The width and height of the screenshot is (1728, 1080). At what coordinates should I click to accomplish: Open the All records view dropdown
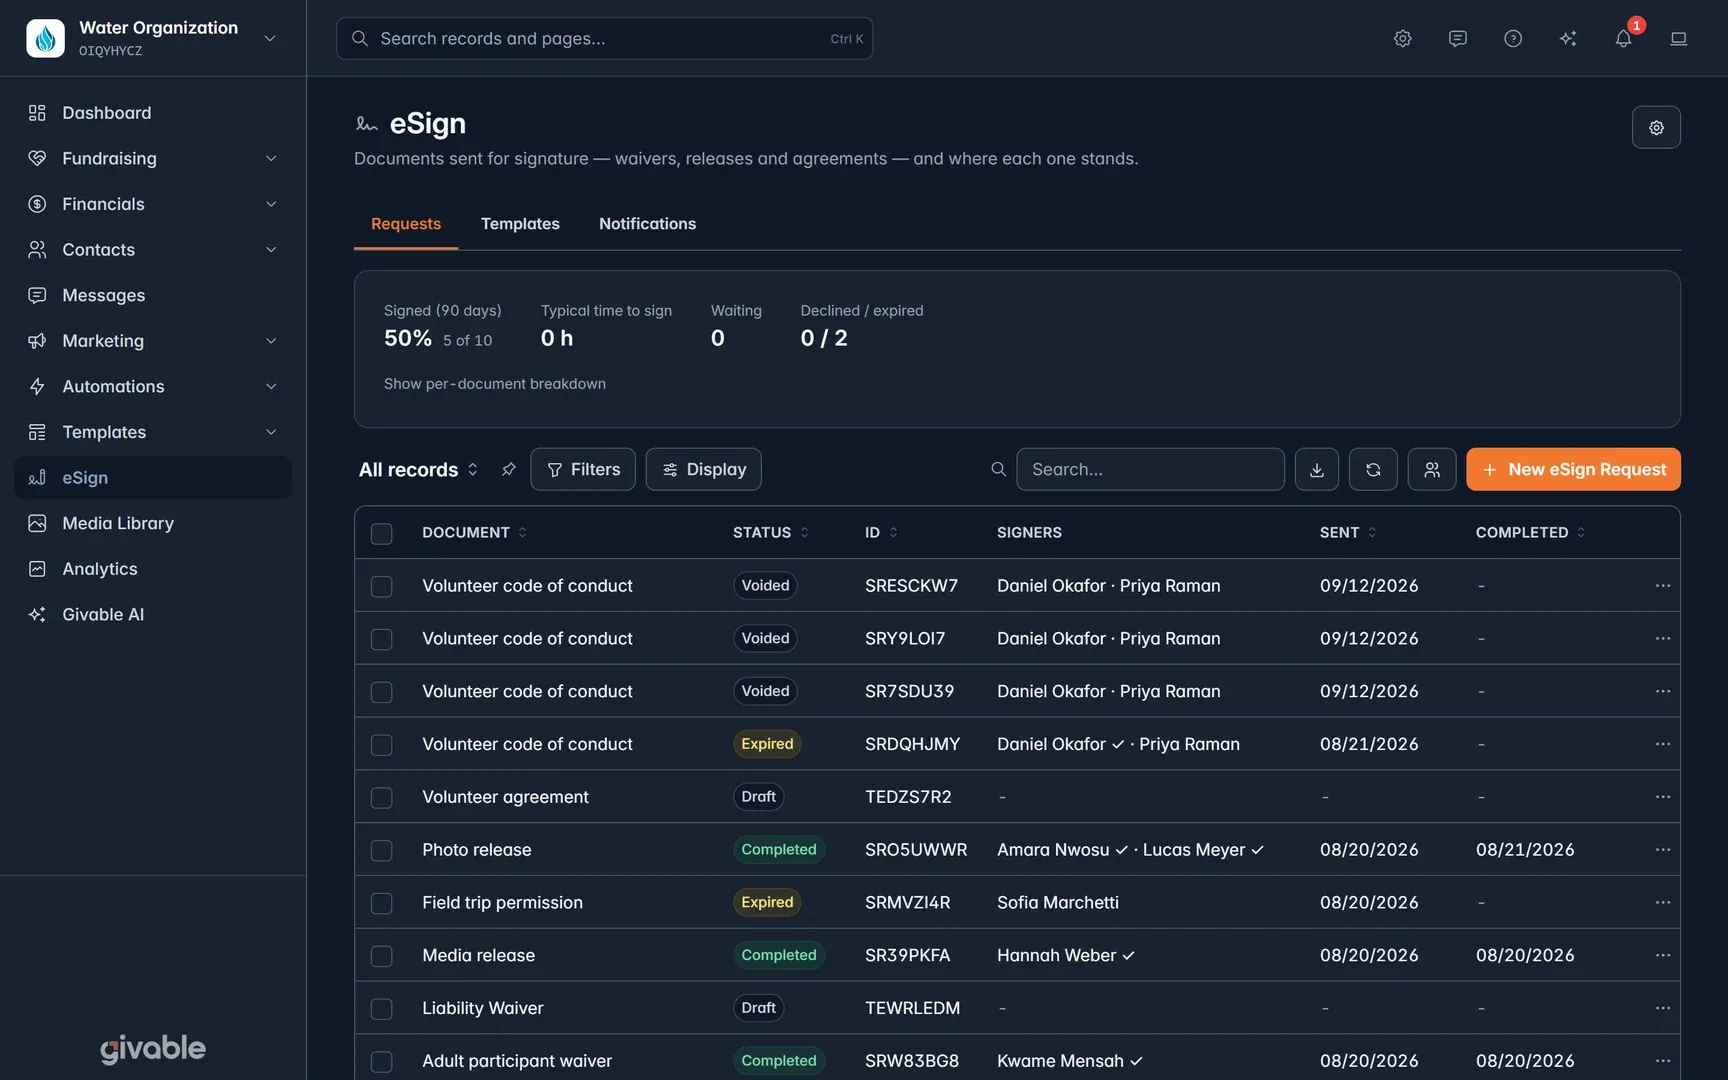[x=418, y=469]
